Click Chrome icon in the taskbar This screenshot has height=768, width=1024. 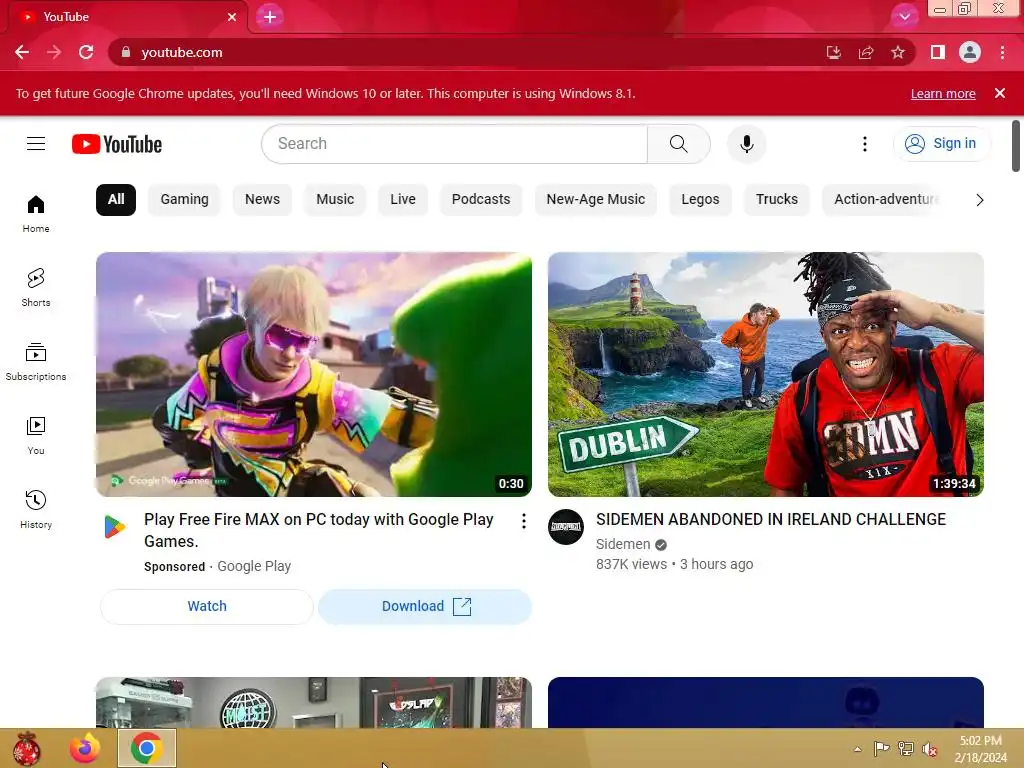(147, 748)
